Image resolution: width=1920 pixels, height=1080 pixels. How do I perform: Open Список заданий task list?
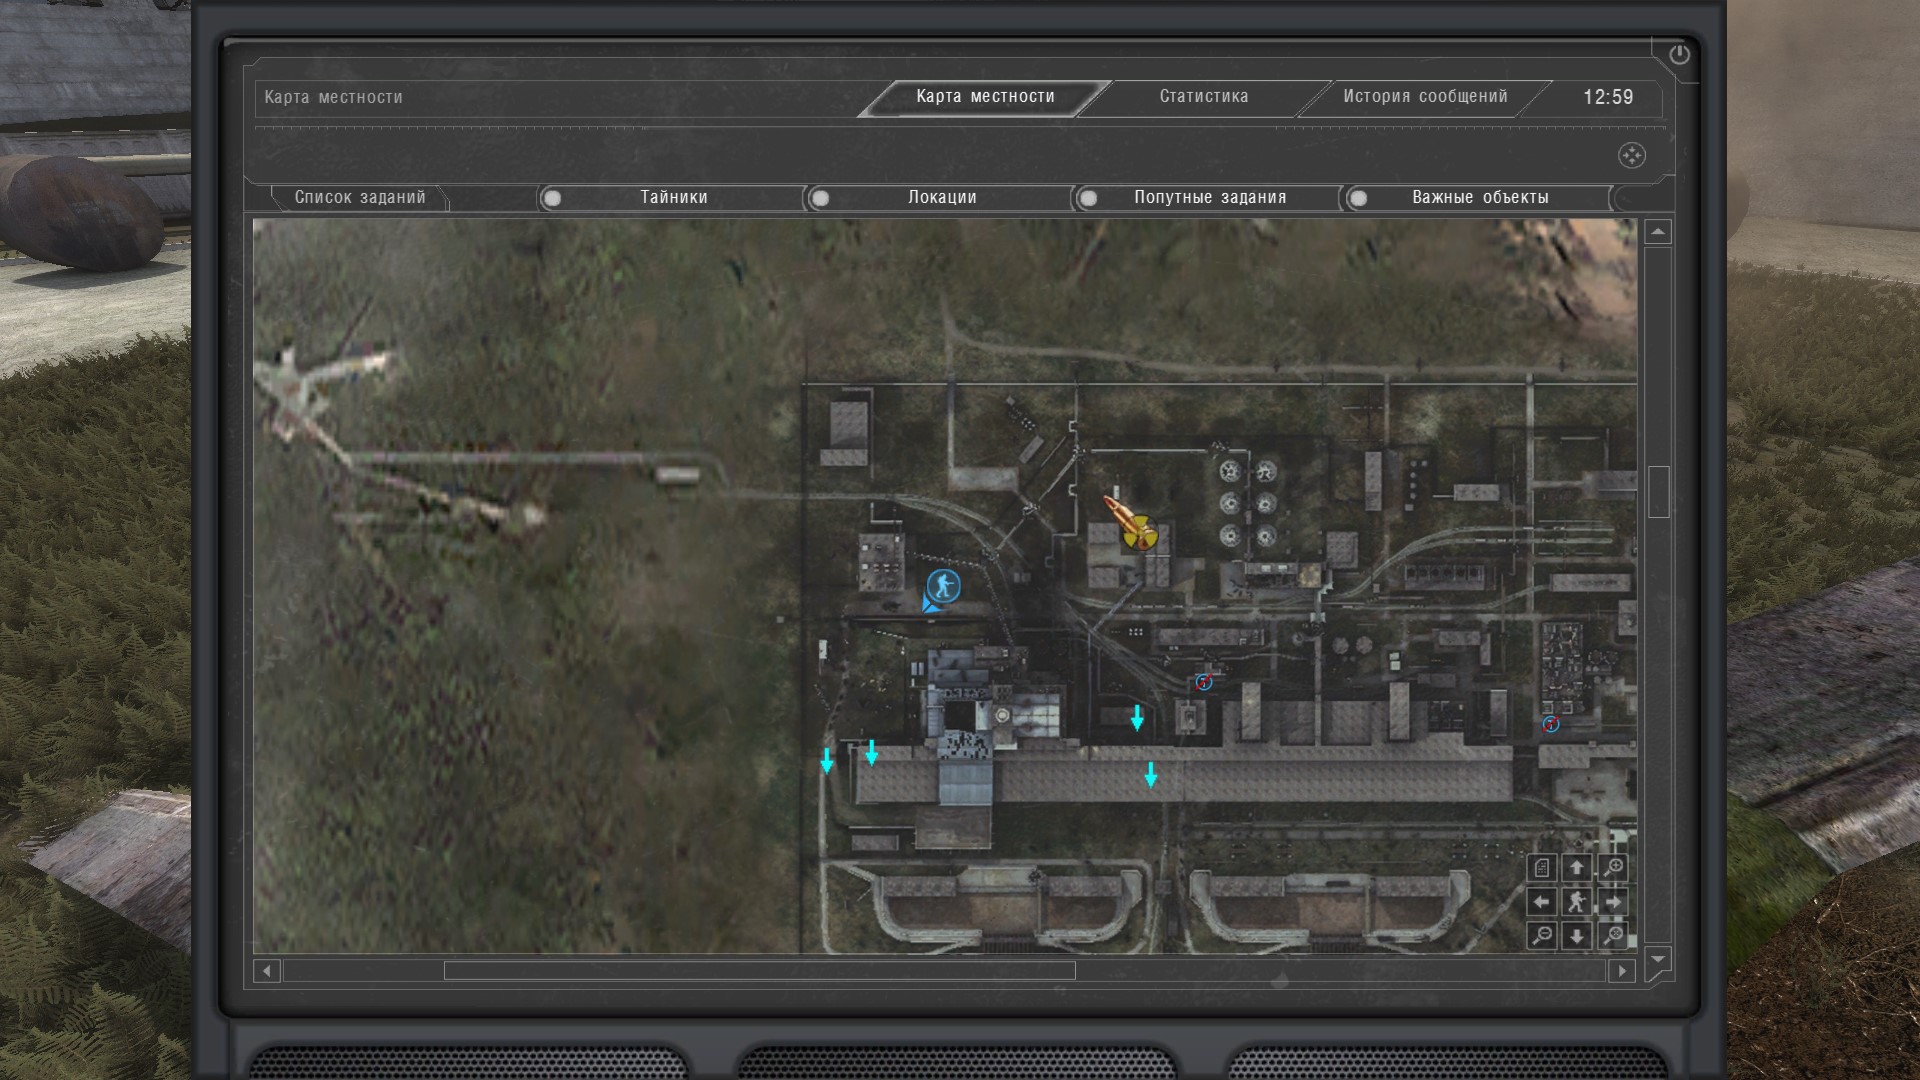pos(360,198)
